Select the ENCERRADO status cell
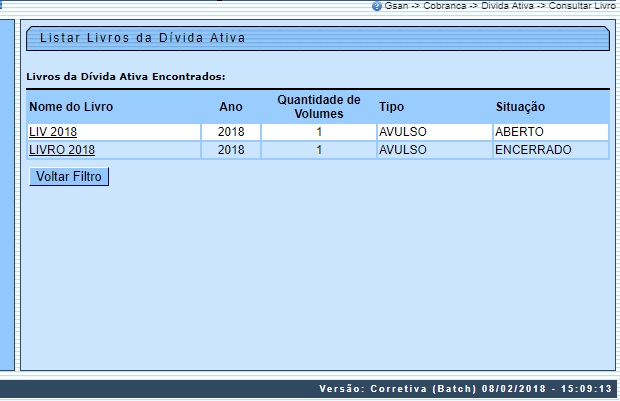The image size is (620, 401). (x=533, y=150)
